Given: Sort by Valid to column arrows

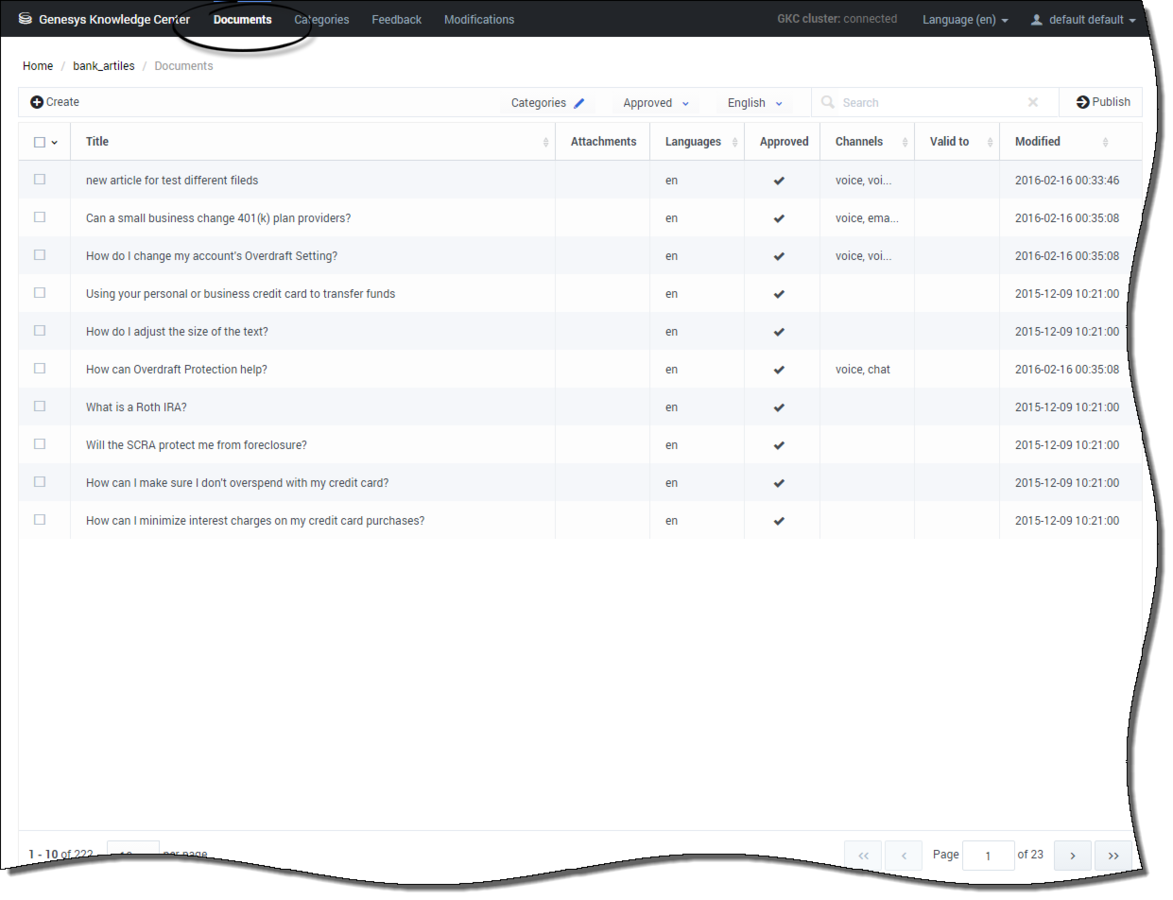Looking at the screenshot, I should (990, 142).
